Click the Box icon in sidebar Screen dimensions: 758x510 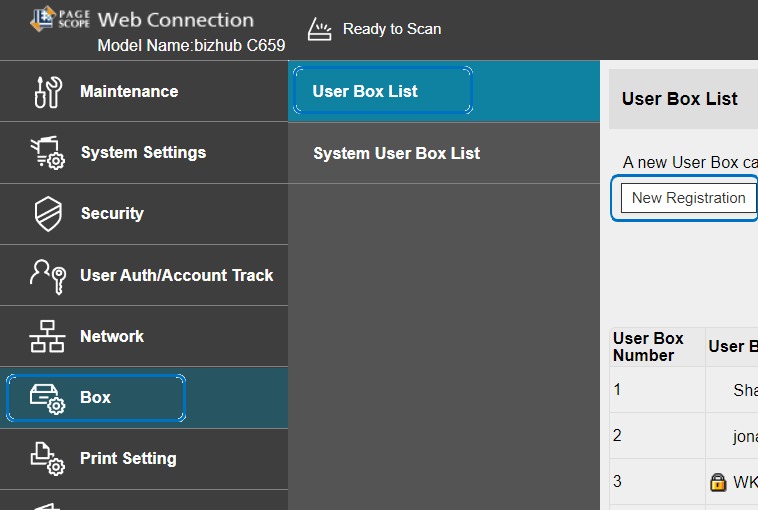[47, 398]
